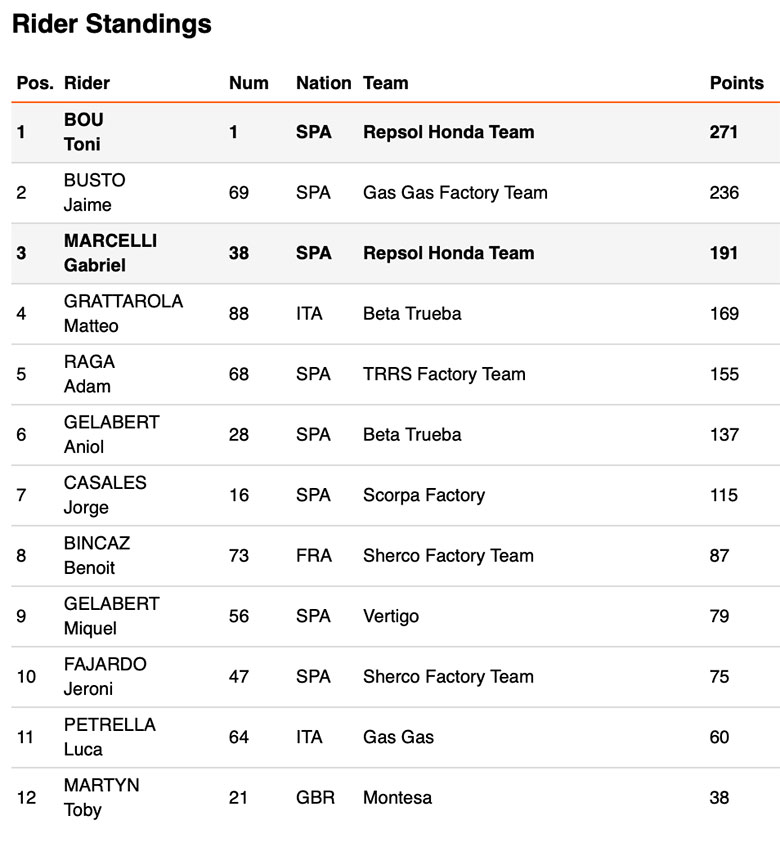
Task: Select the Scorpa Factory team cell
Action: coord(423,495)
